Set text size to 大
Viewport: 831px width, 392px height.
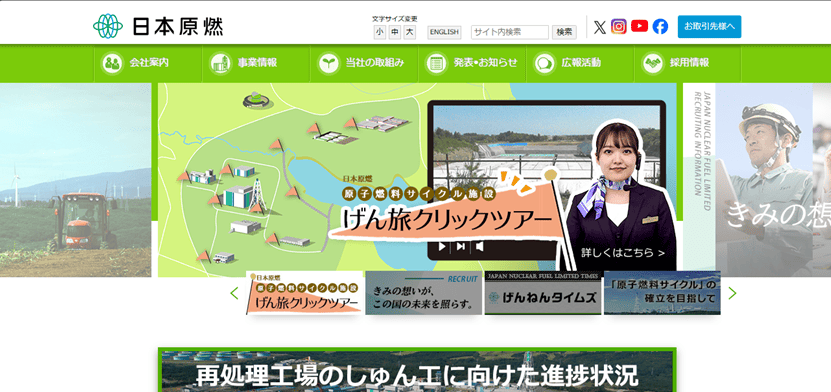click(x=409, y=32)
